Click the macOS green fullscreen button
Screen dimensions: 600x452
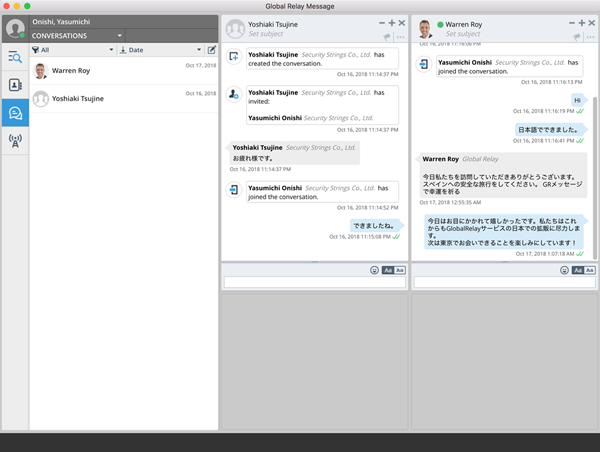click(27, 6)
